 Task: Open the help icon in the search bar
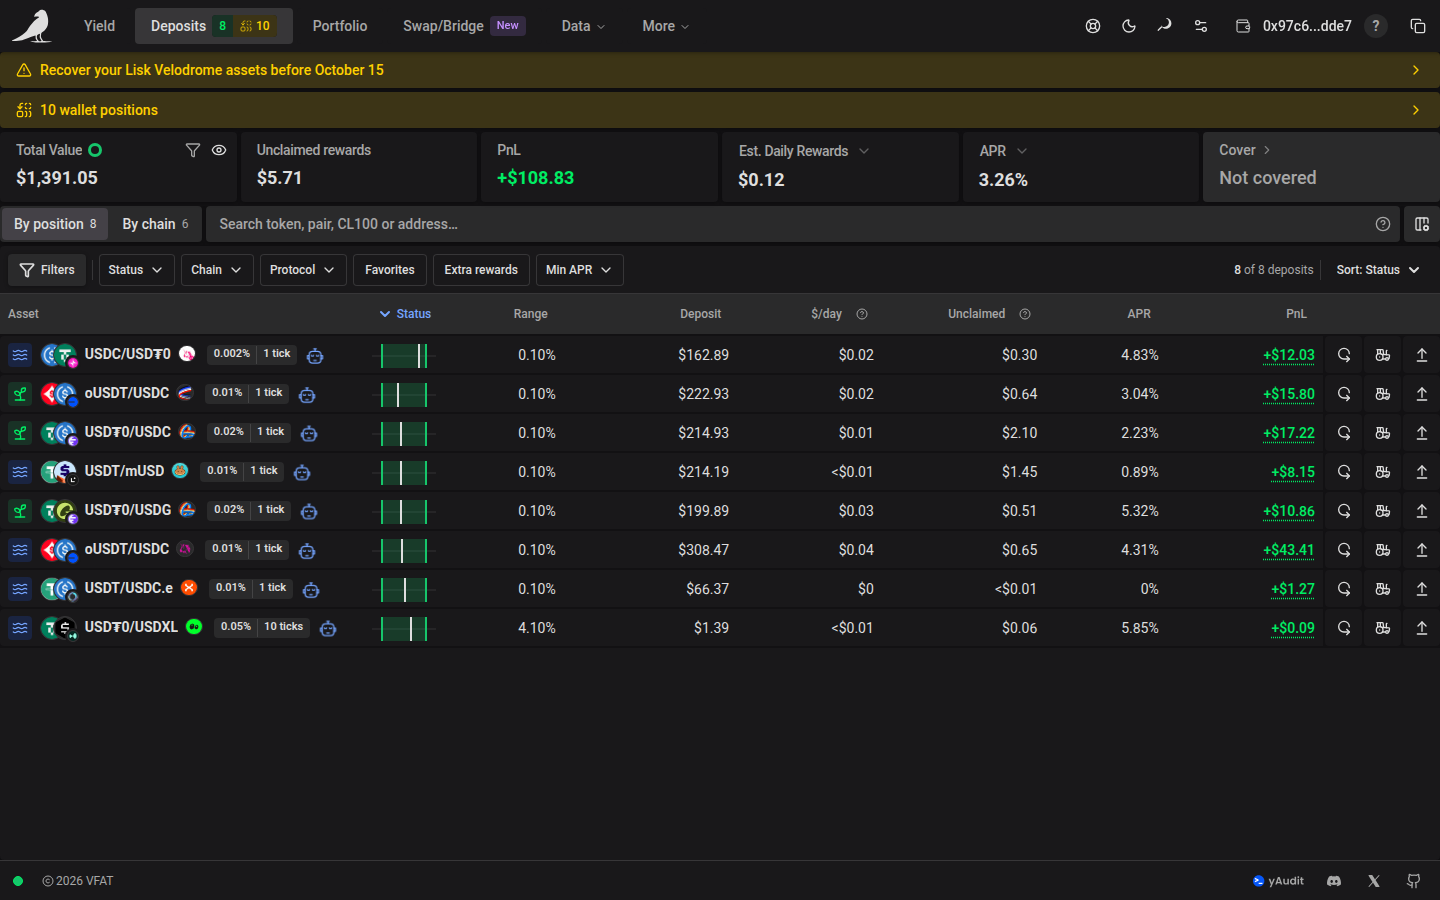click(x=1383, y=224)
